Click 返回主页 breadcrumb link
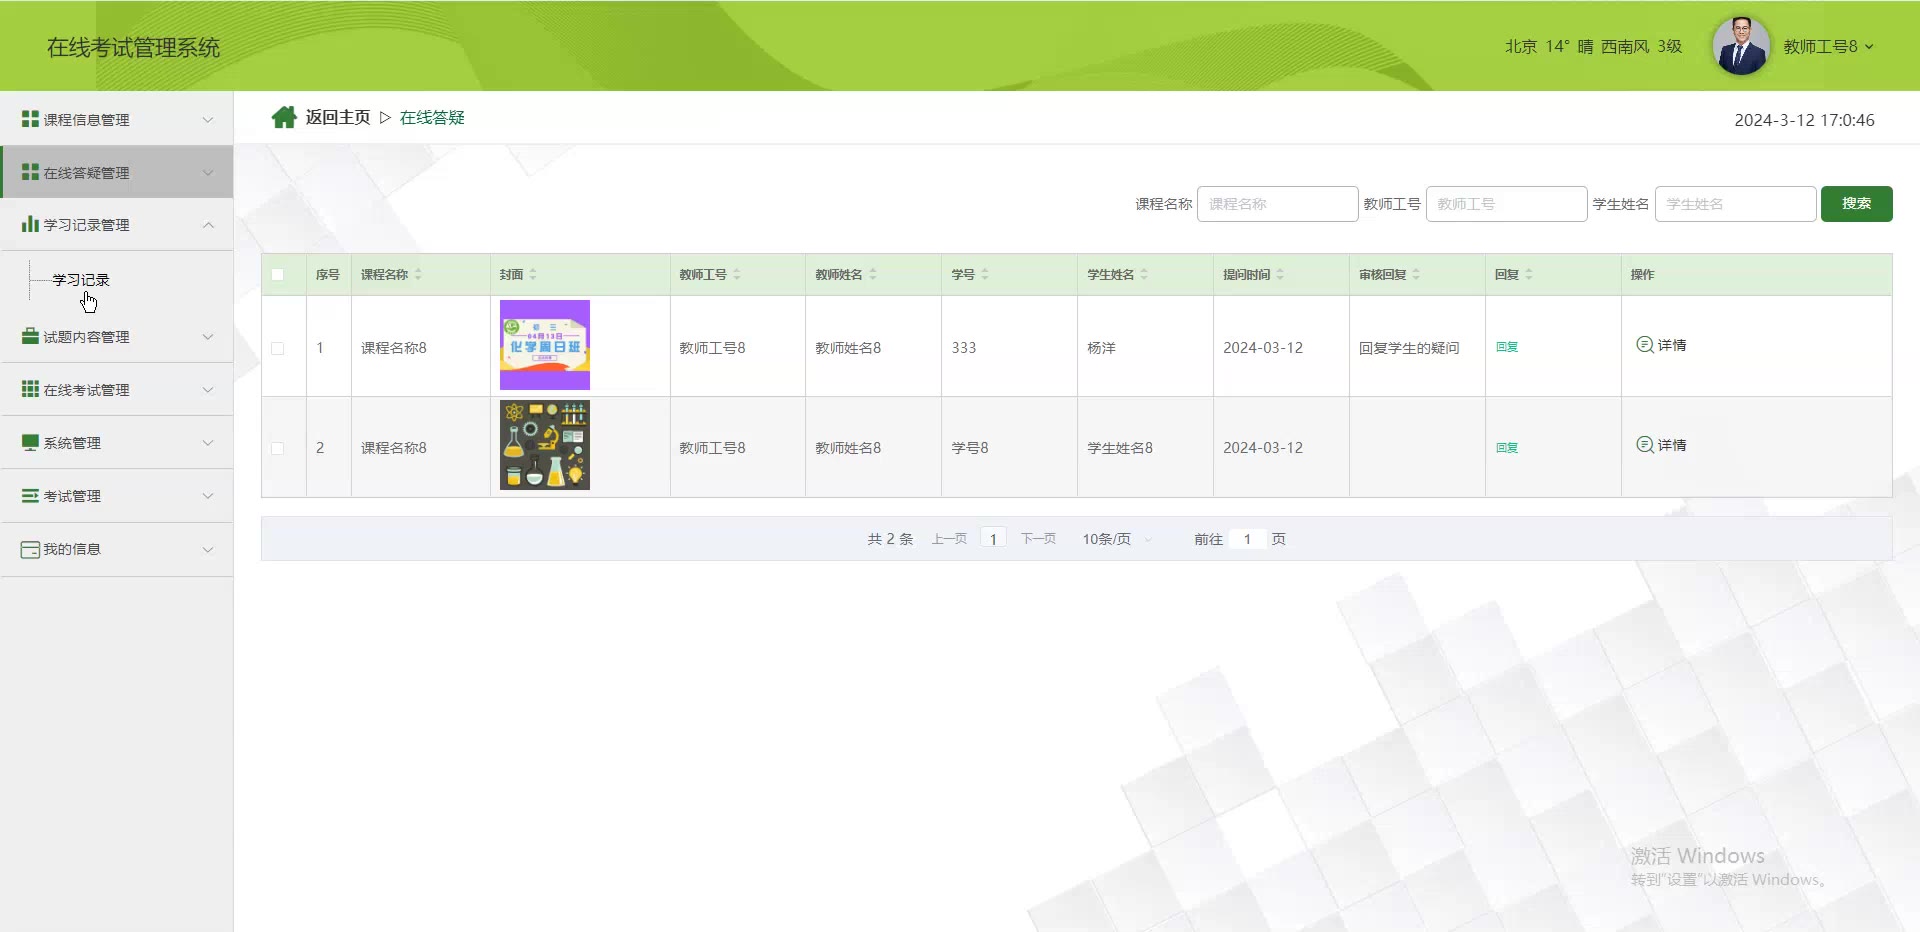 point(338,118)
